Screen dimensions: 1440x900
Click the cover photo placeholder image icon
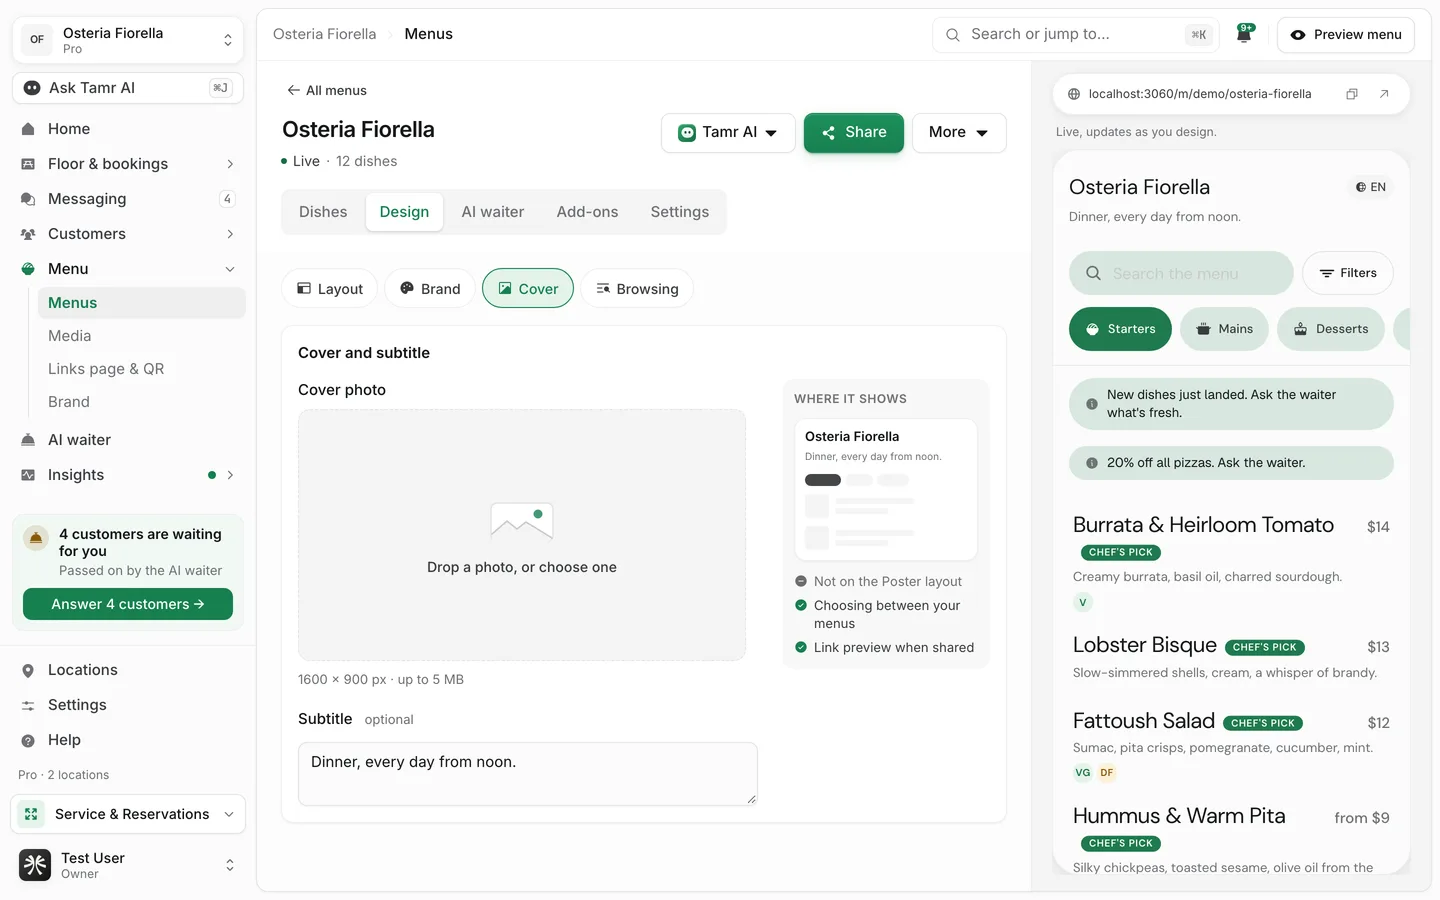pos(522,521)
